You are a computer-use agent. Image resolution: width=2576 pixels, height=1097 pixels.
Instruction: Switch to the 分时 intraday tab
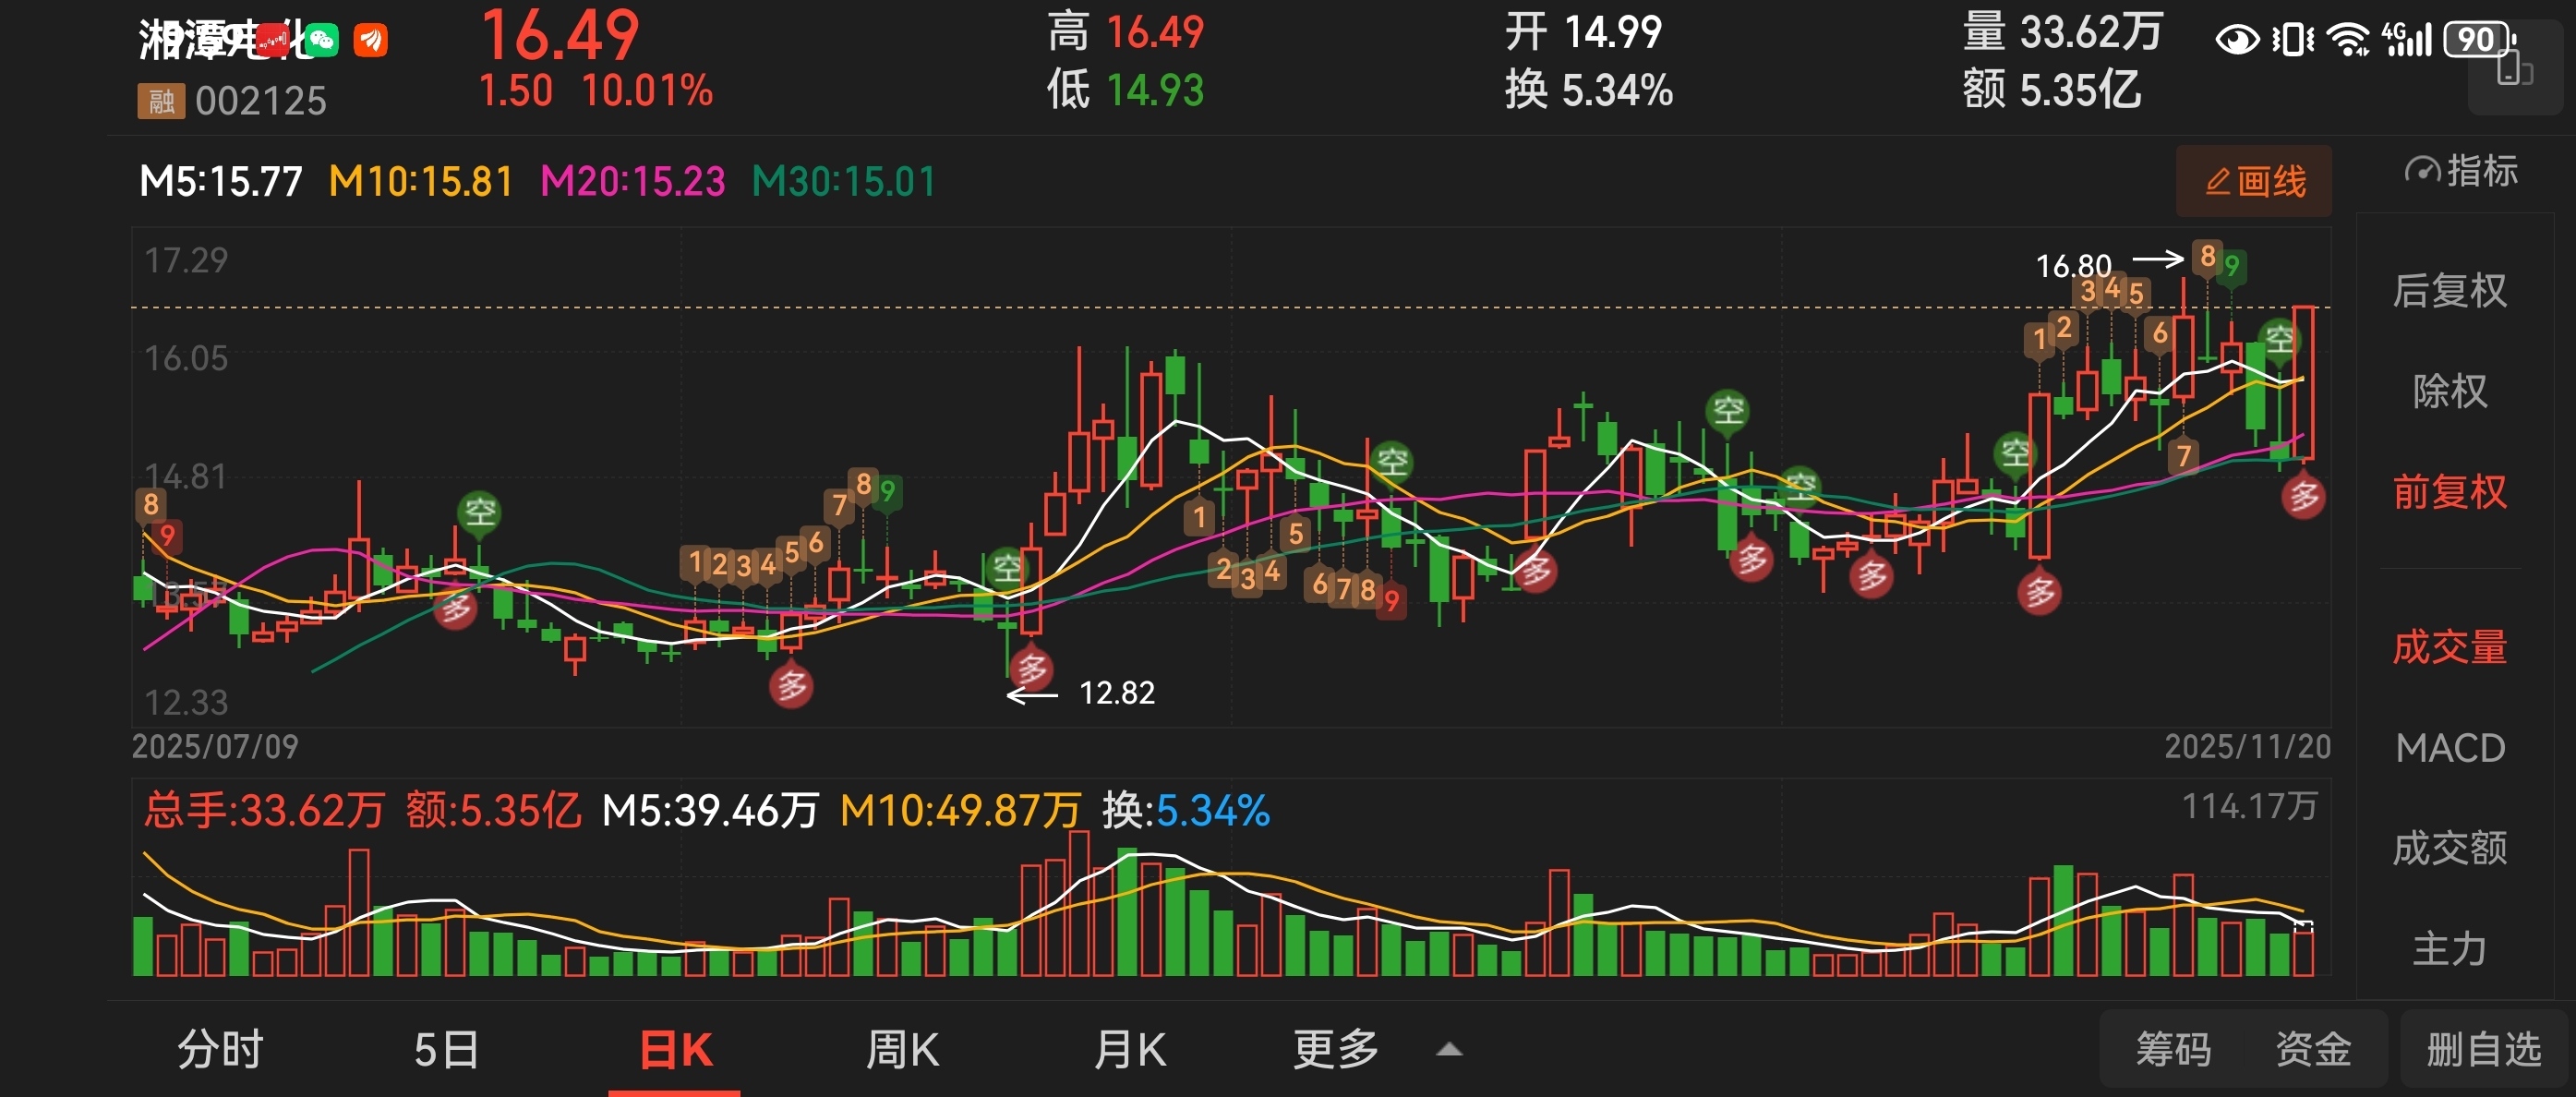pyautogui.click(x=220, y=1050)
